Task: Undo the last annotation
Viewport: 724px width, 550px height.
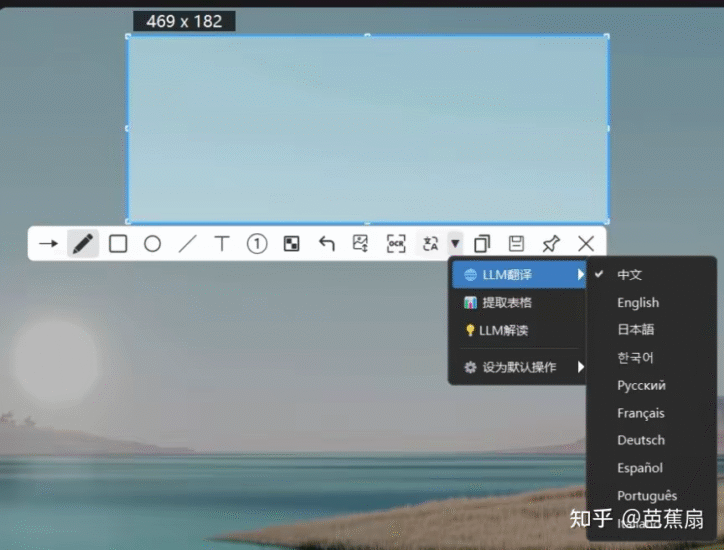Action: point(326,243)
